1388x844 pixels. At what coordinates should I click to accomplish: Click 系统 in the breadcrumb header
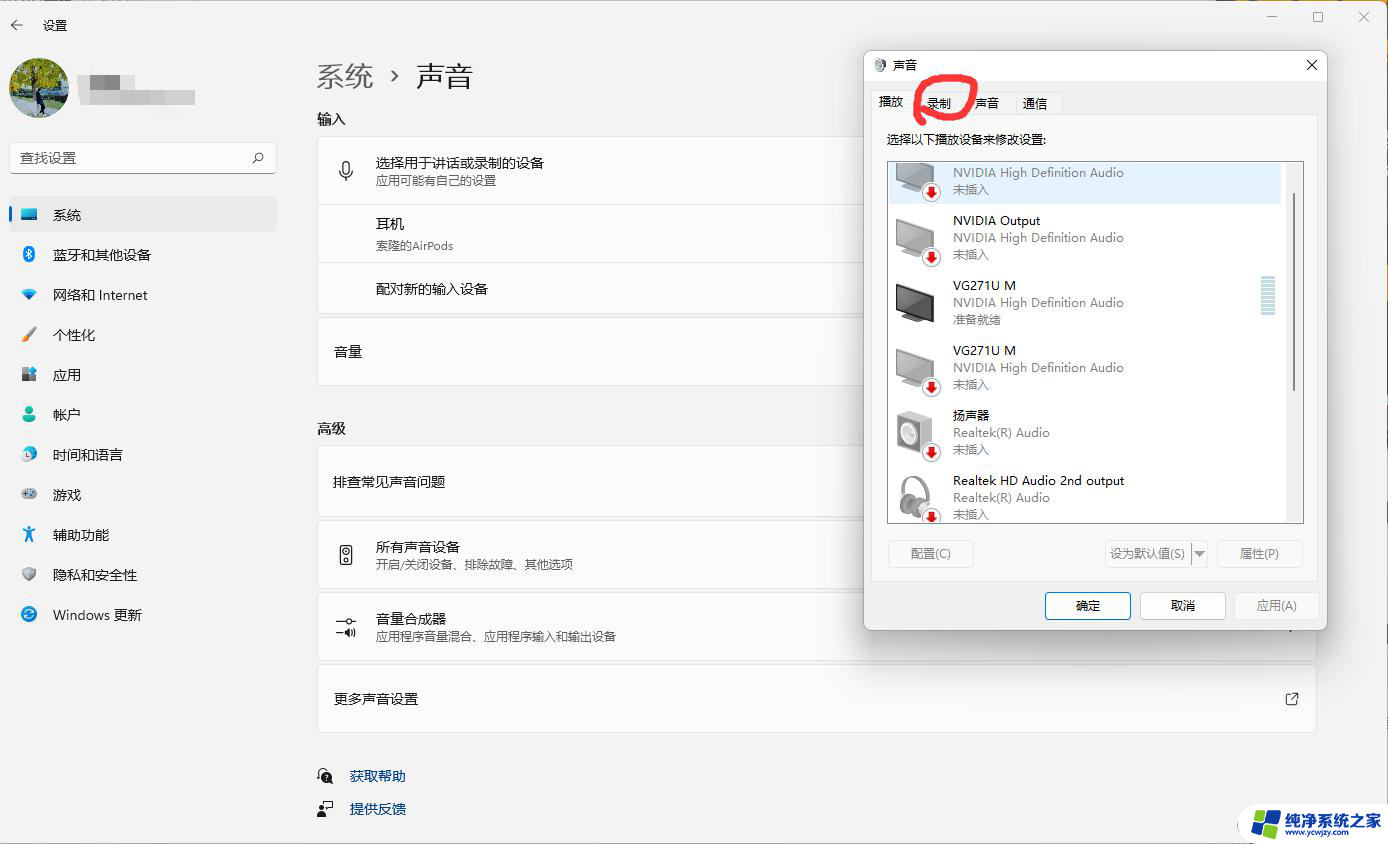(x=345, y=76)
